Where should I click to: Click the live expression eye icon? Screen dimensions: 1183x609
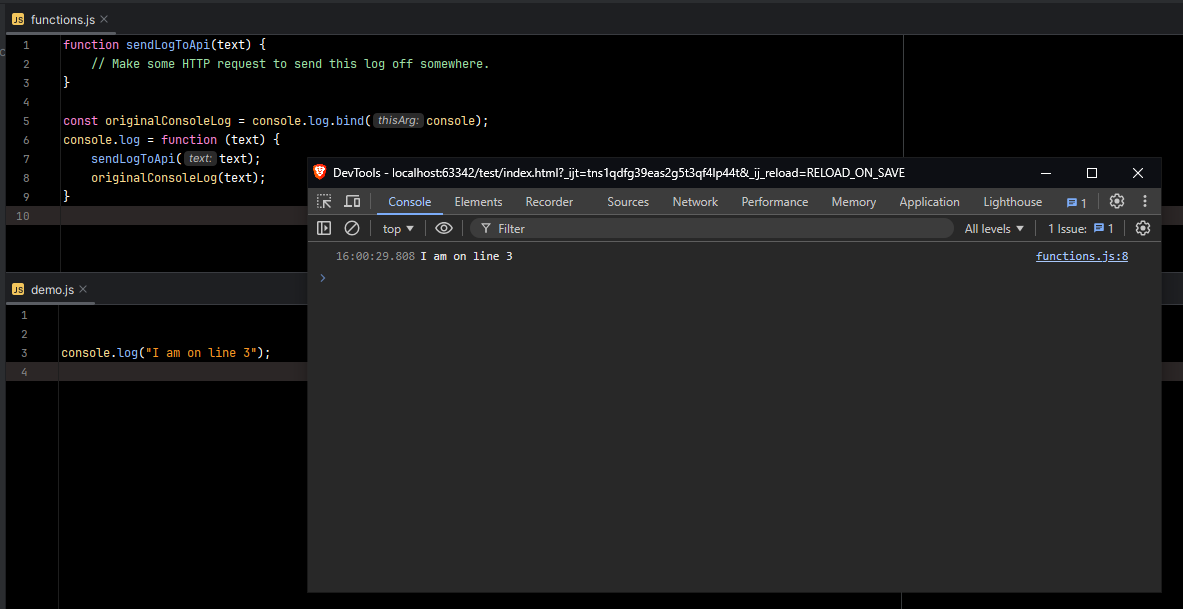pos(444,229)
